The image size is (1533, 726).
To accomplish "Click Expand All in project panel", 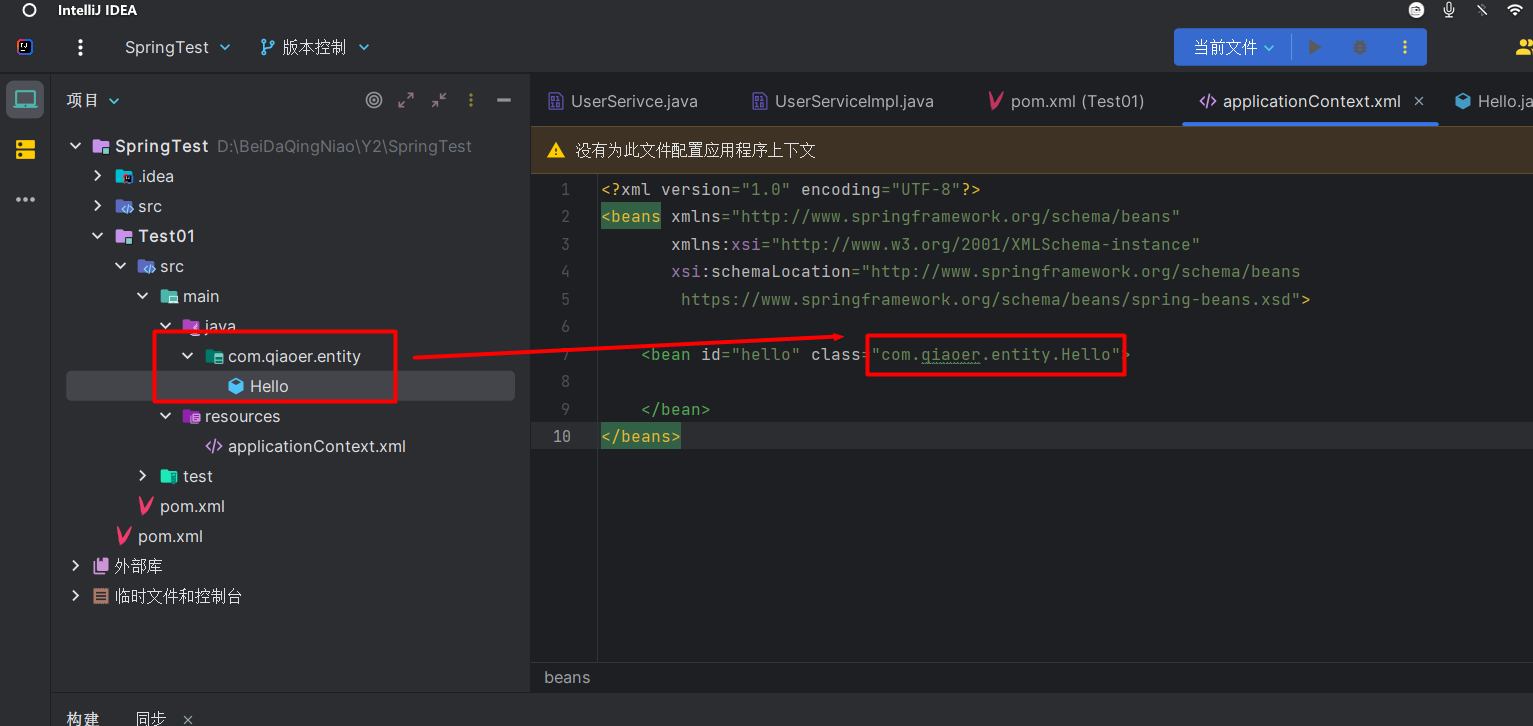I will click(406, 100).
